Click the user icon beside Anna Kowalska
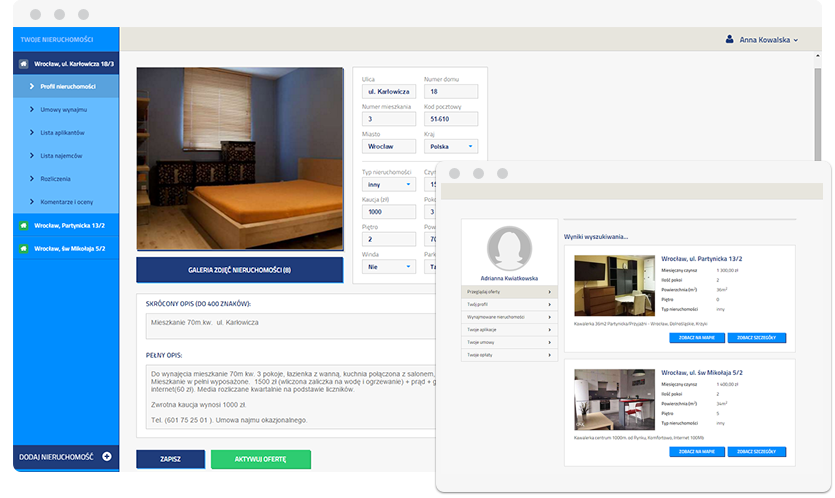This screenshot has height=498, width=835. click(x=730, y=39)
